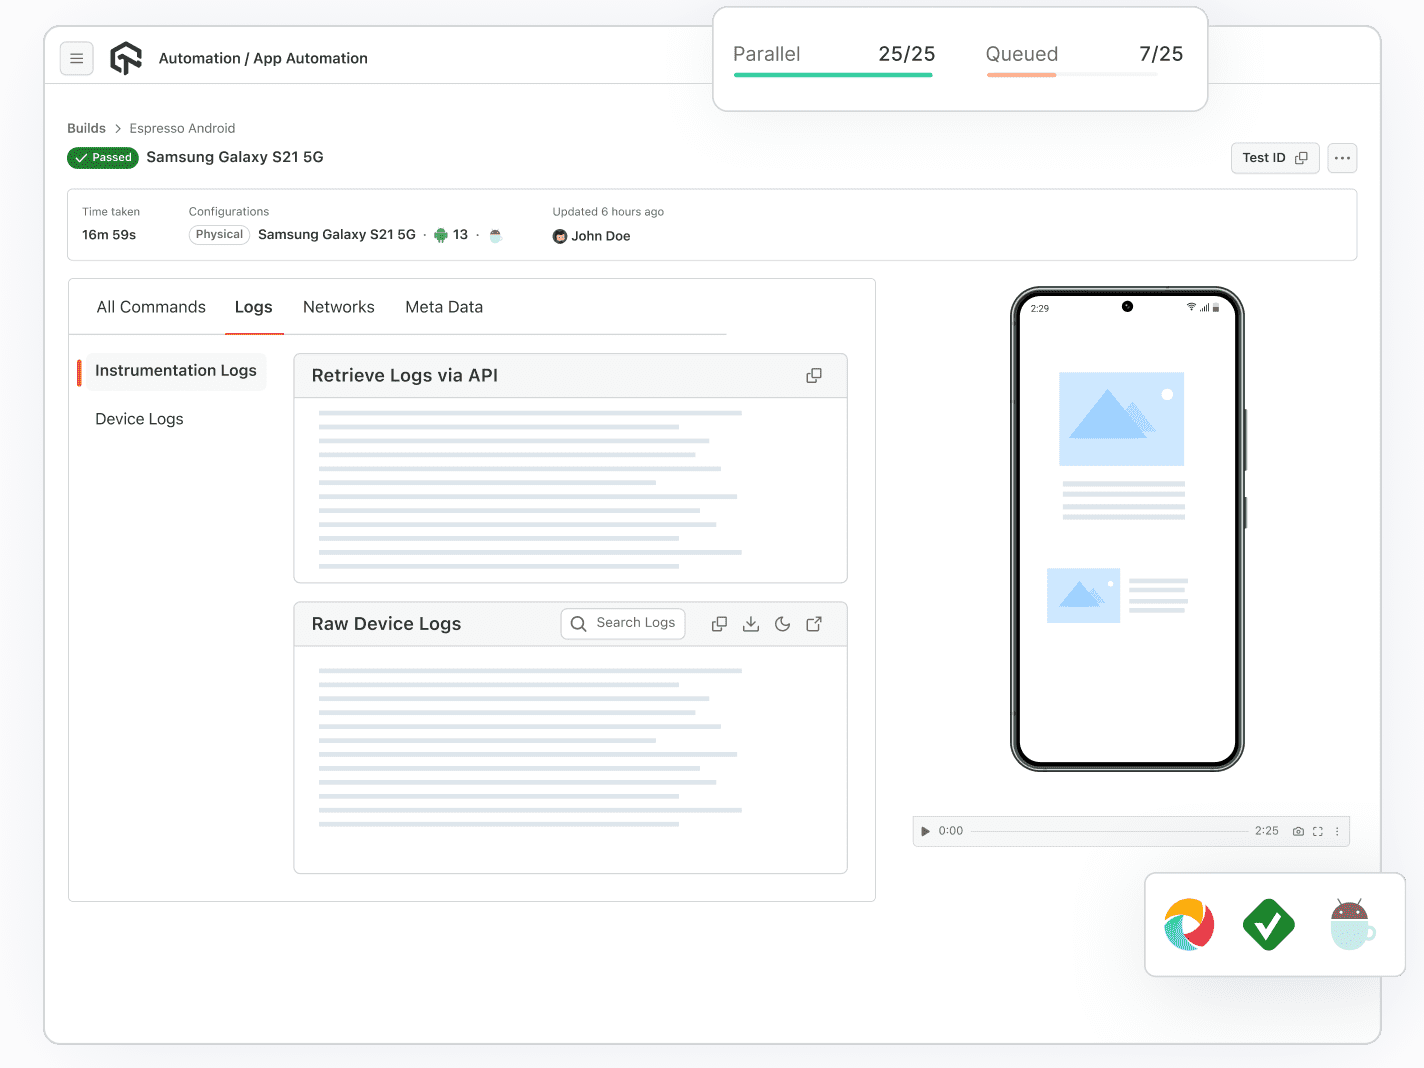Screen dimensions: 1424x1068
Task: Select Instrumentation Logs in the sidebar
Action: click(174, 371)
